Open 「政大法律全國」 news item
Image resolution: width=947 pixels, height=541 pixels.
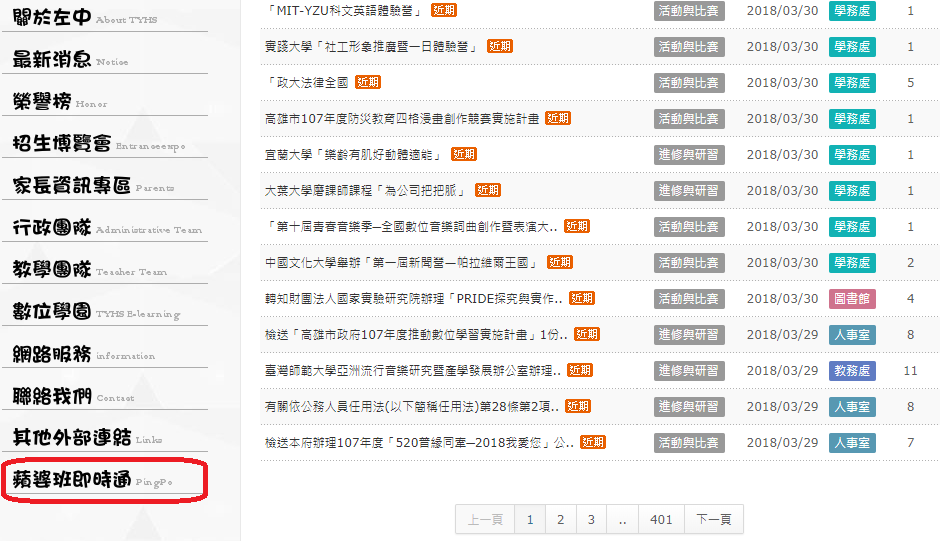[307, 83]
